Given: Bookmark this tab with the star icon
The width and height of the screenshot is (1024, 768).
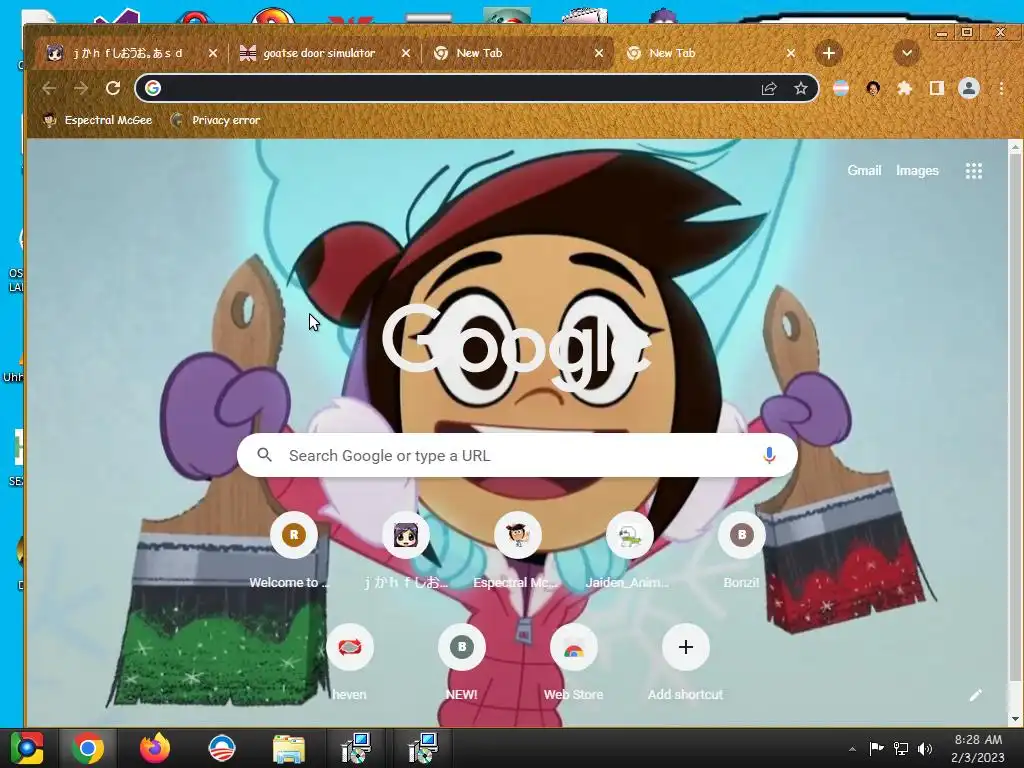Looking at the screenshot, I should (x=801, y=88).
